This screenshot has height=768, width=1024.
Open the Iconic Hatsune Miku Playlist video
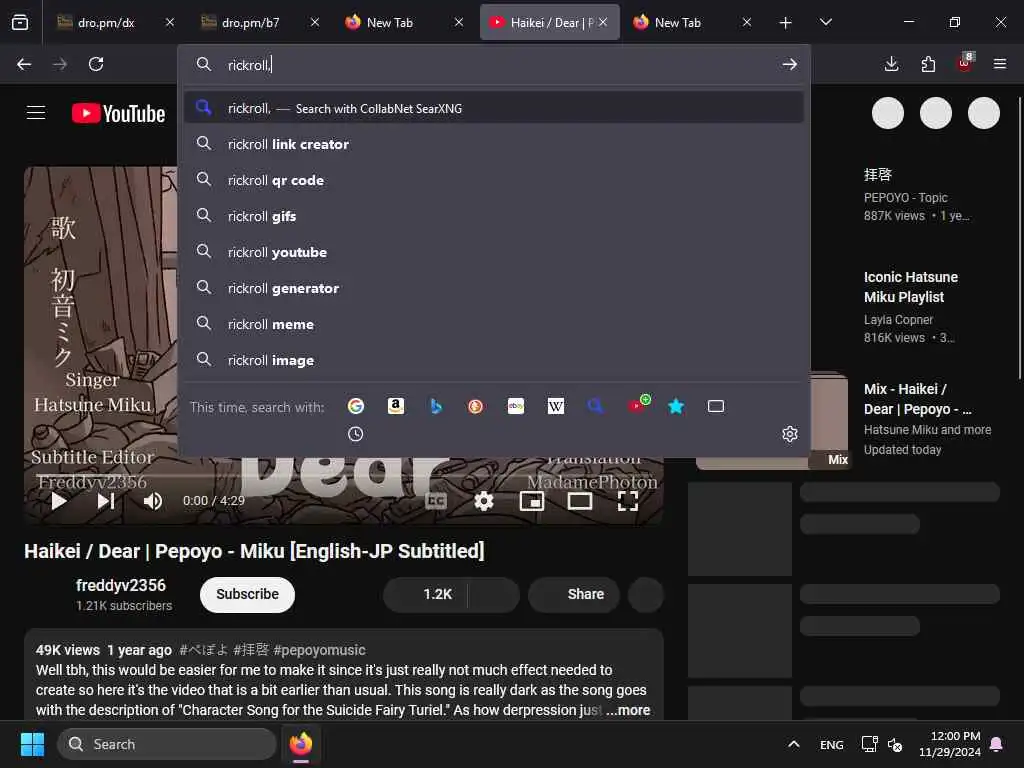(x=910, y=287)
